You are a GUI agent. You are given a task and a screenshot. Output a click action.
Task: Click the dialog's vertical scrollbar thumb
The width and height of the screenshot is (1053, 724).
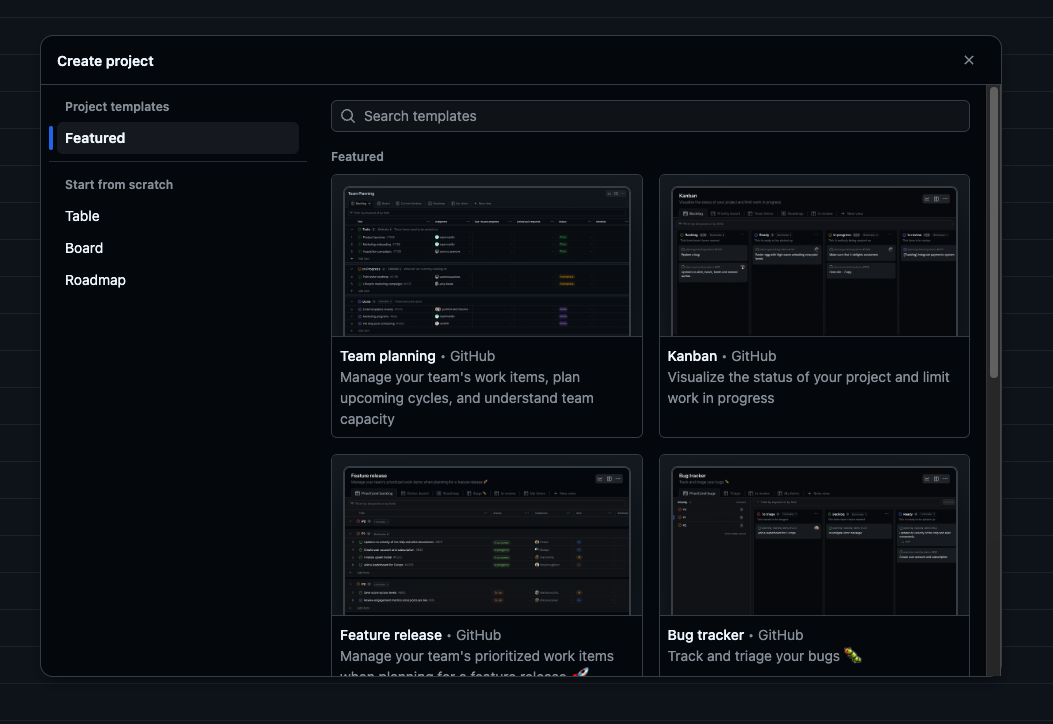[993, 232]
